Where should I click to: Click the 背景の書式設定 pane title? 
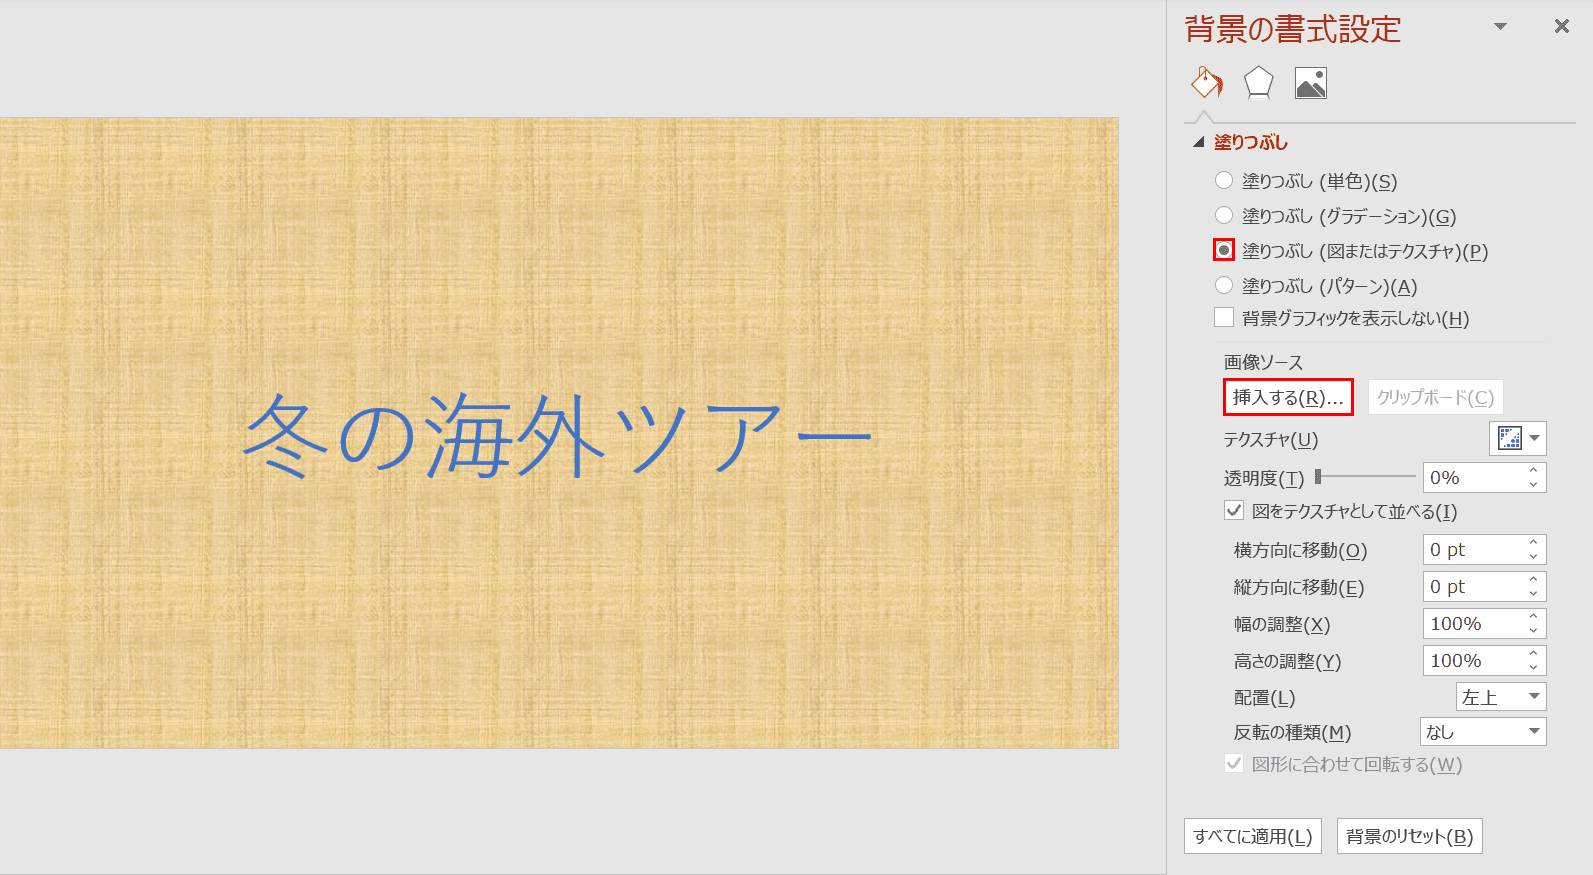point(1293,29)
